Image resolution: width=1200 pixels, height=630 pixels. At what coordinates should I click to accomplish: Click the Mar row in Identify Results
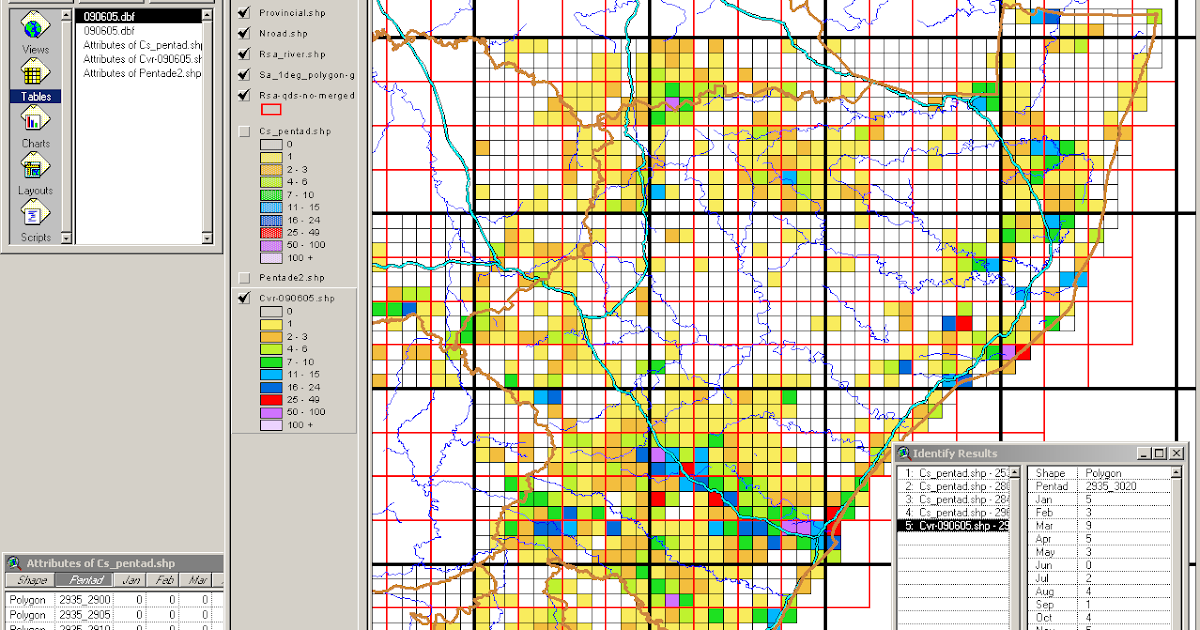[x=1100, y=524]
